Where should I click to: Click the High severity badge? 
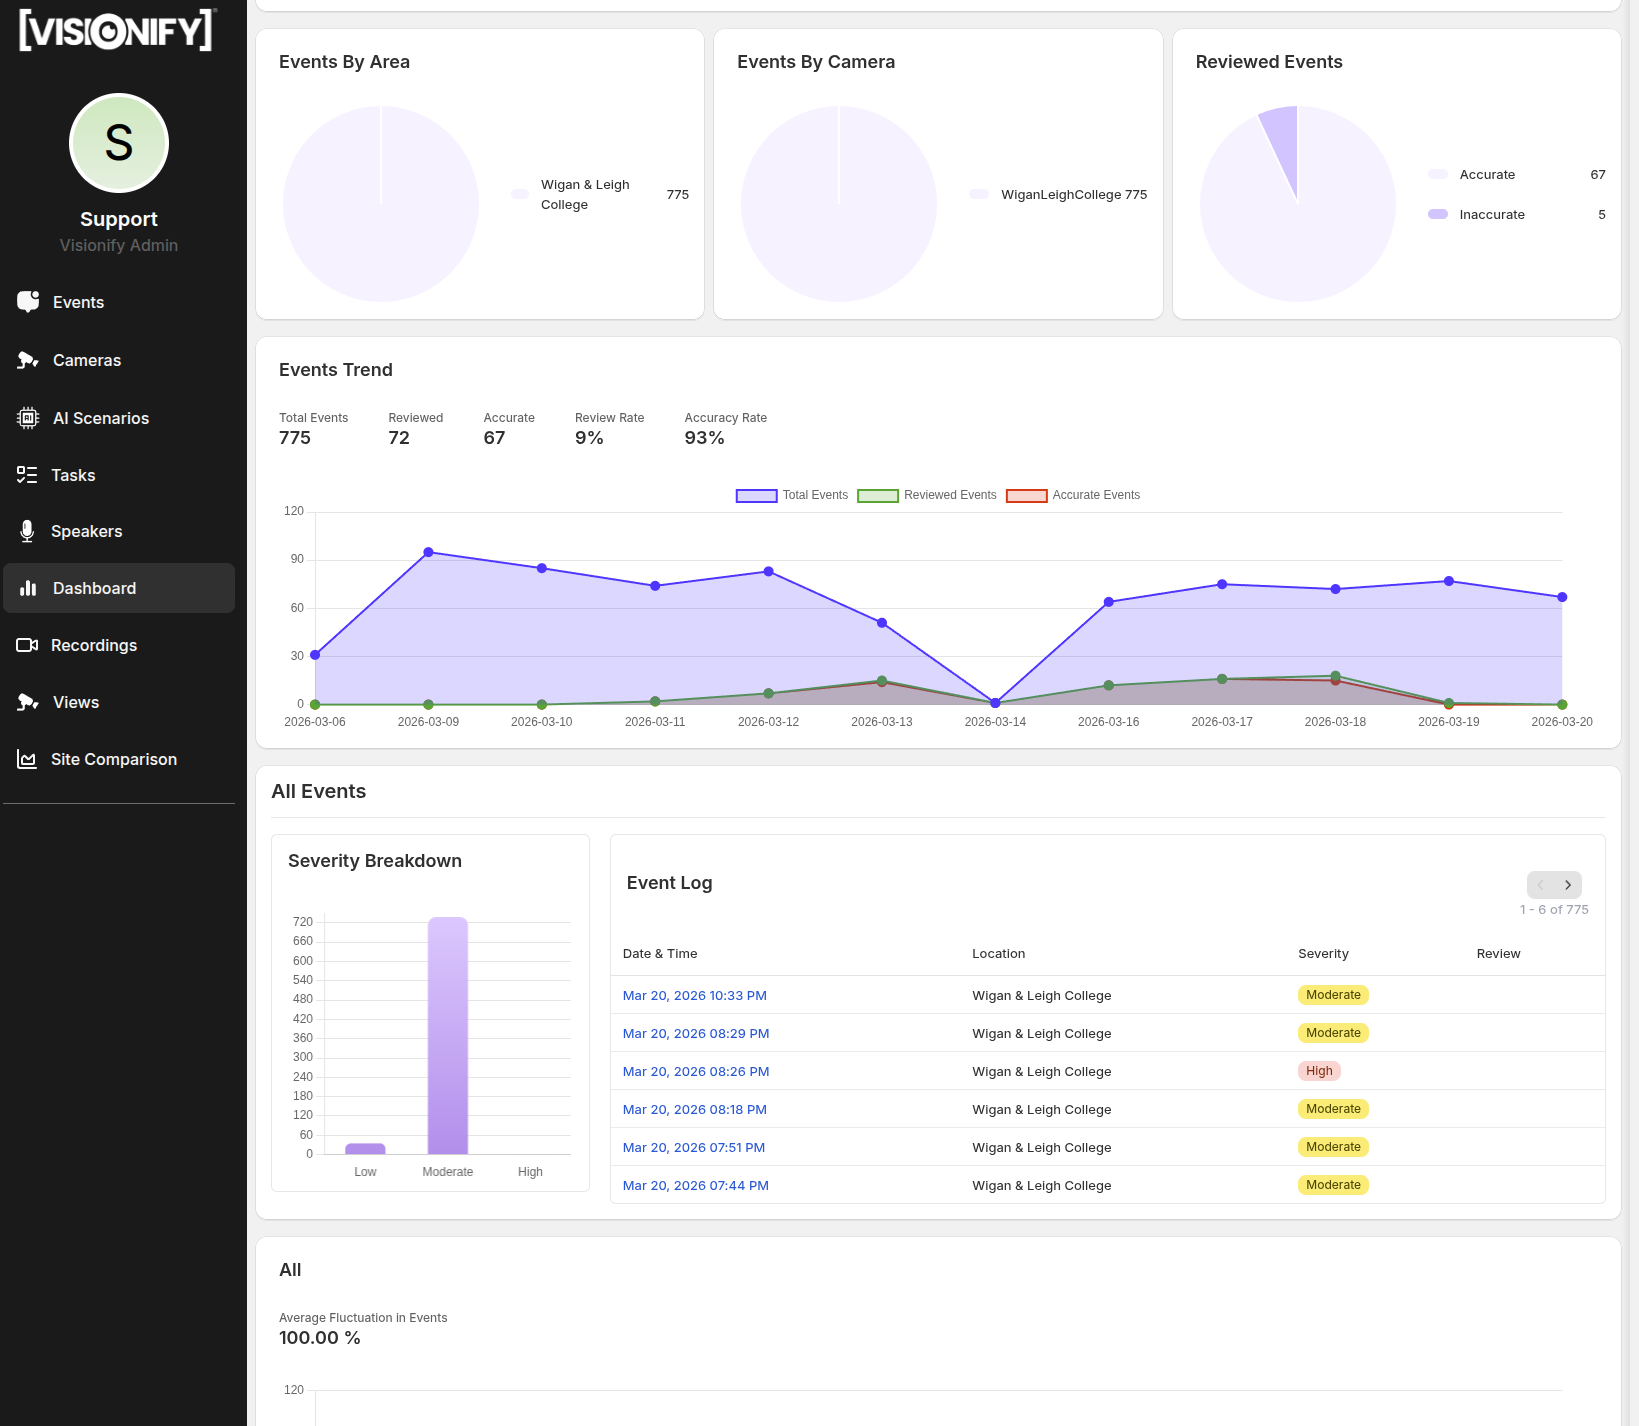coord(1319,1071)
